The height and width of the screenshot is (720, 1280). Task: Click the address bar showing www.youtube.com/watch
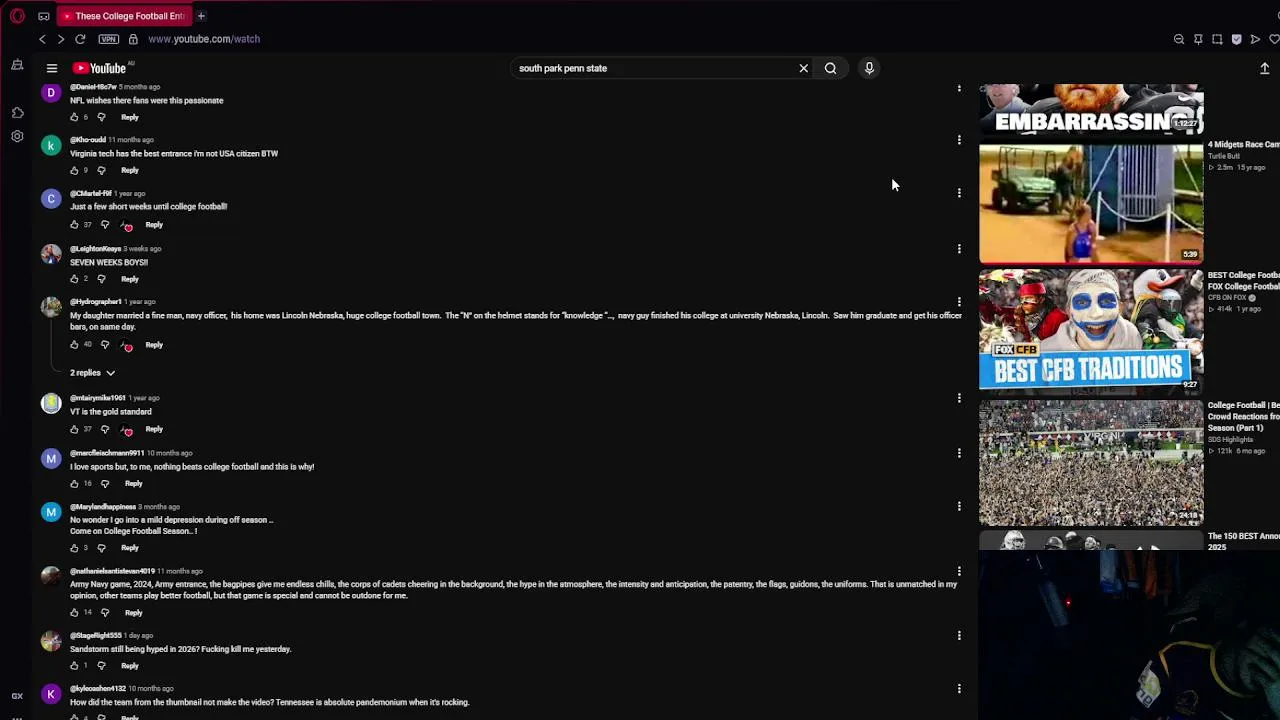coord(204,39)
